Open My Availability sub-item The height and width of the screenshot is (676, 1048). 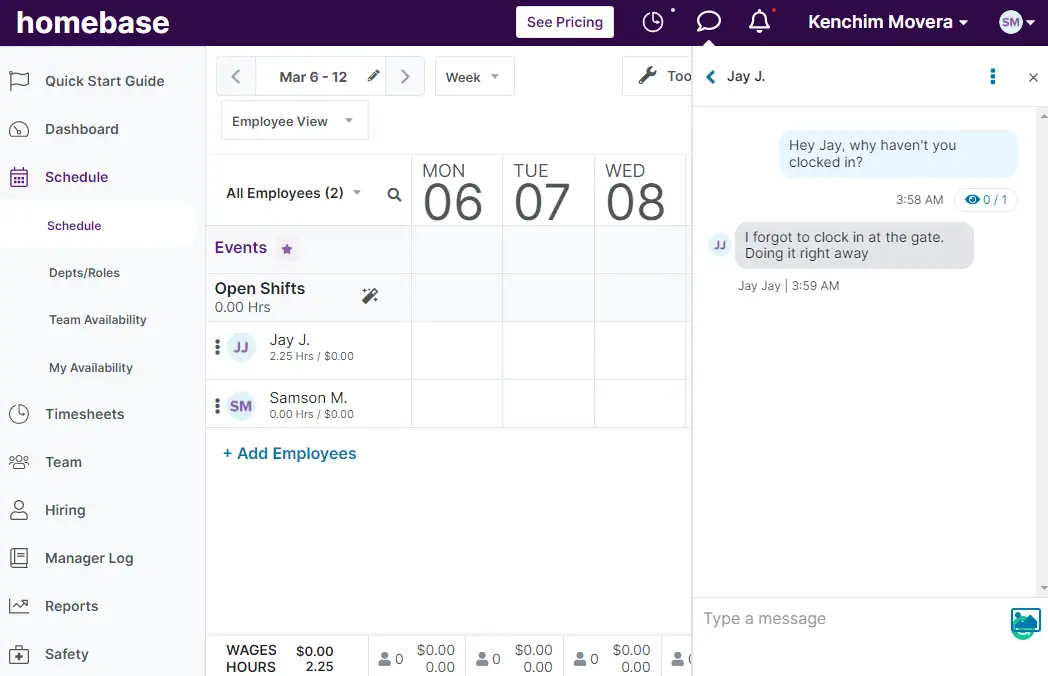tap(91, 368)
